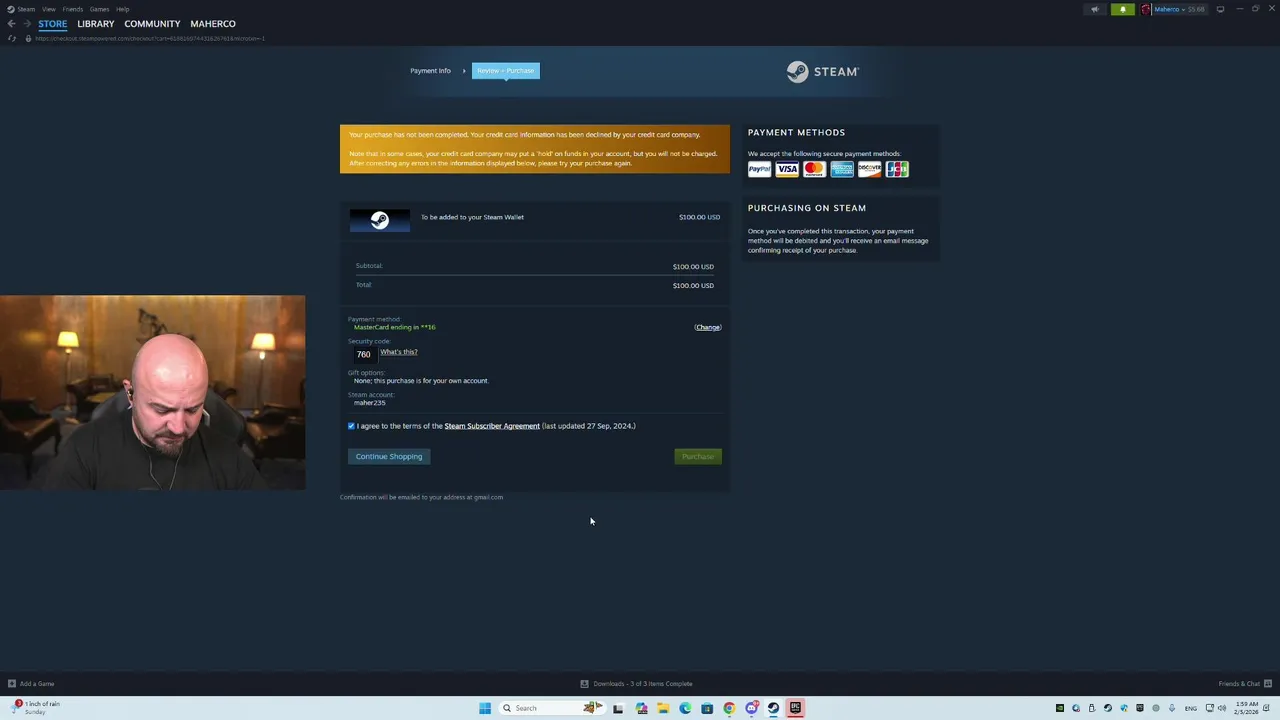Switch to Steam from the taskbar
This screenshot has height=720, width=1280.
click(773, 708)
